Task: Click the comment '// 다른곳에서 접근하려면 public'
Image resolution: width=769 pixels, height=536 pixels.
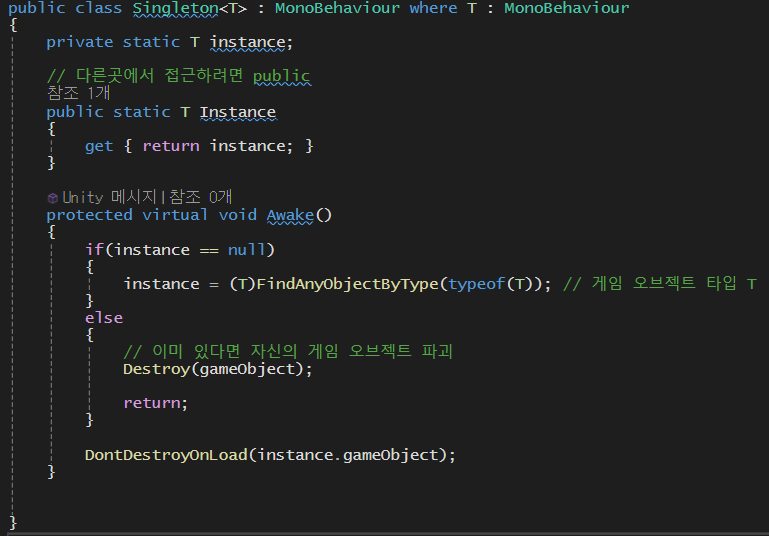Action: pos(179,76)
